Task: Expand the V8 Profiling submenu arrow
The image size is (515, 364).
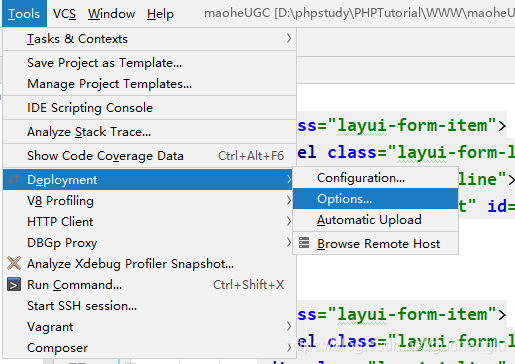Action: [x=289, y=200]
